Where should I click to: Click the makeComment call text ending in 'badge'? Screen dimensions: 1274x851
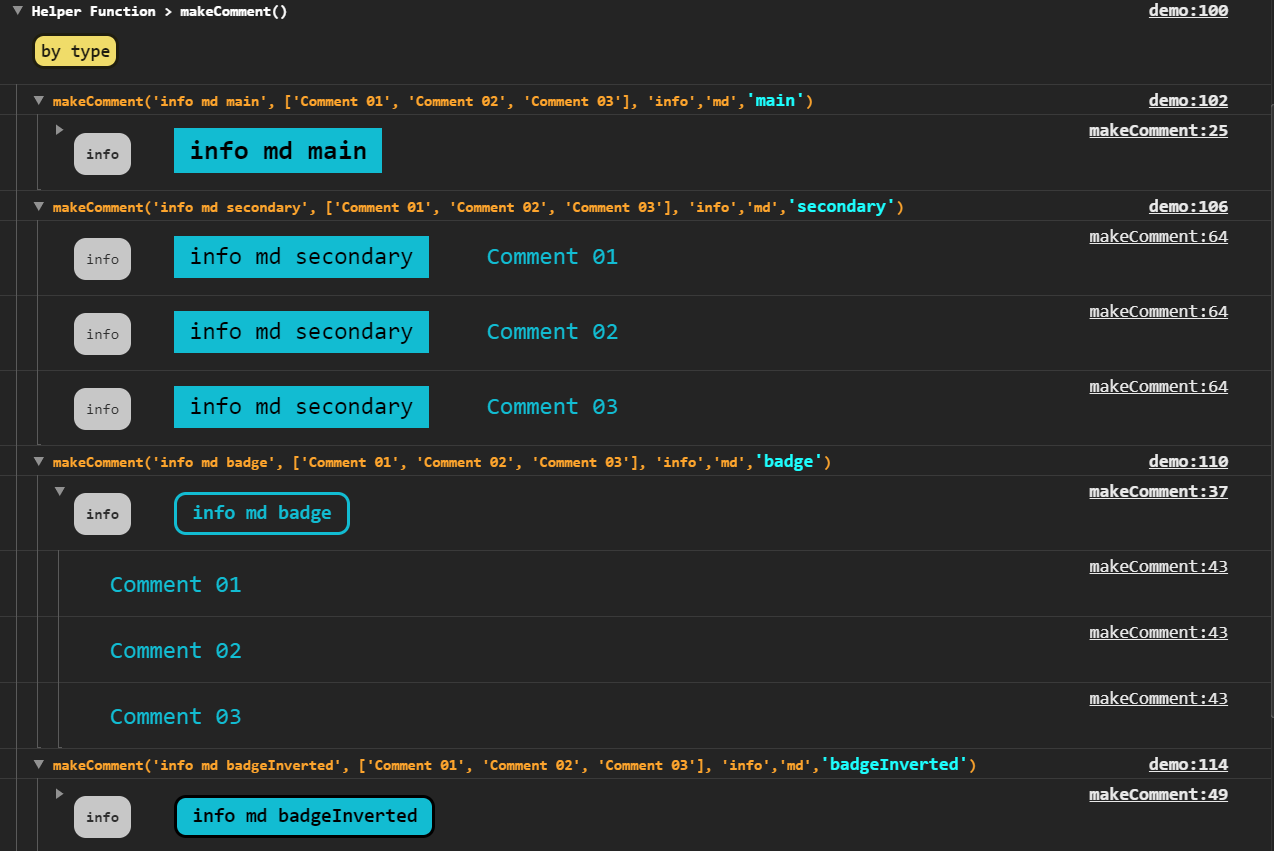(442, 462)
